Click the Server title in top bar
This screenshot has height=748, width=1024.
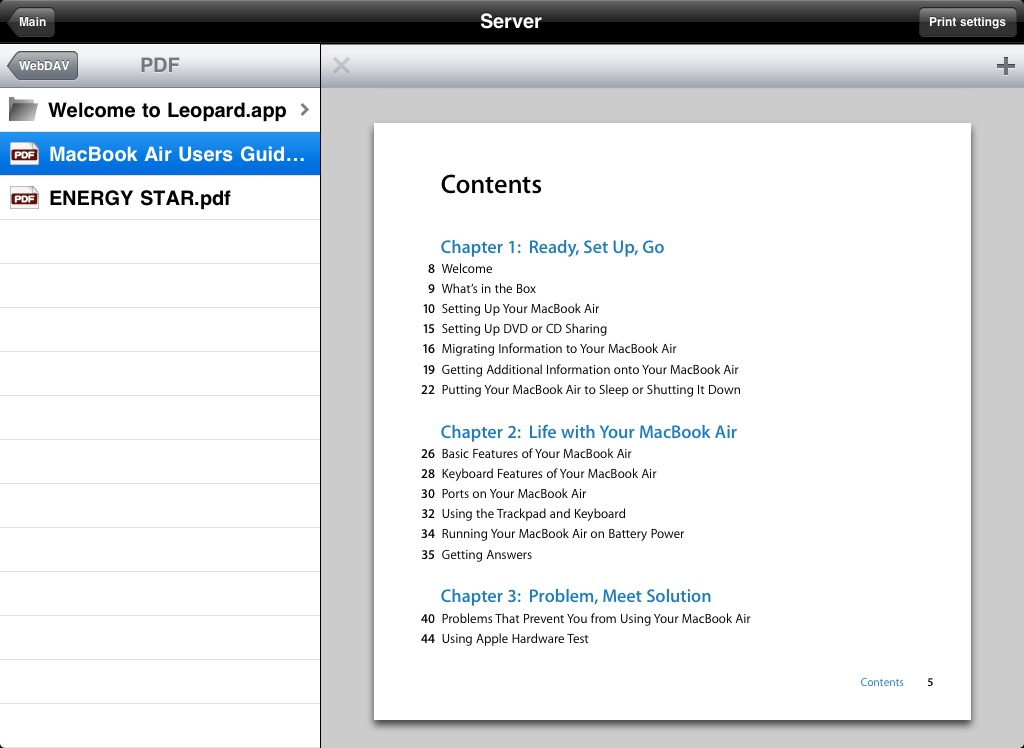coord(511,22)
